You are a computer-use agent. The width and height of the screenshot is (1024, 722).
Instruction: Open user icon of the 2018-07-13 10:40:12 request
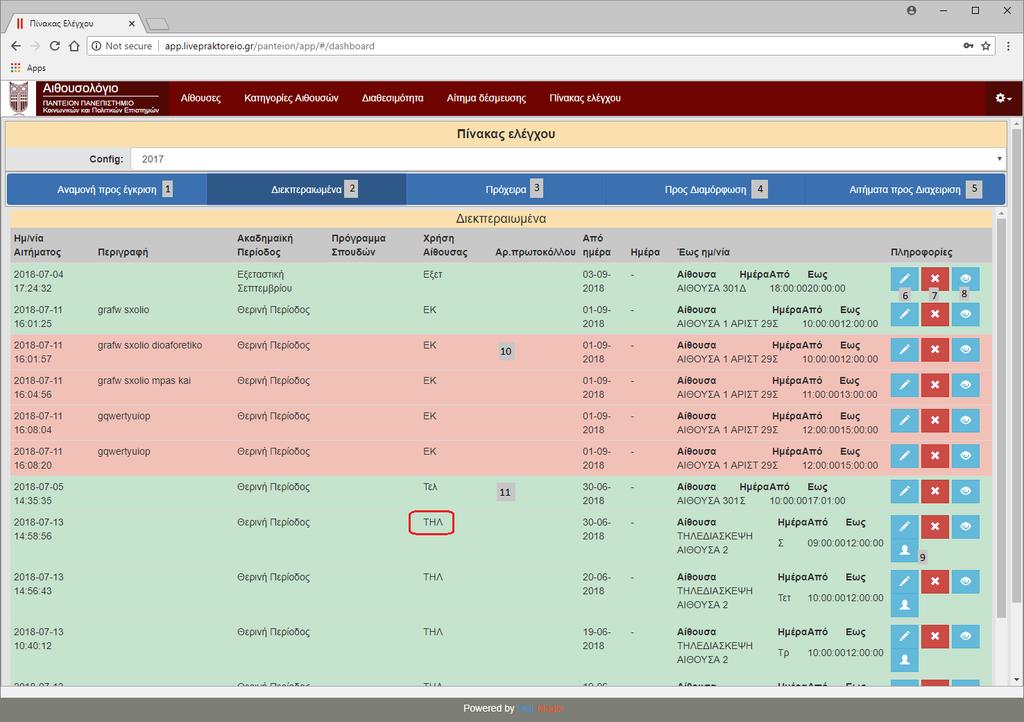pos(904,660)
